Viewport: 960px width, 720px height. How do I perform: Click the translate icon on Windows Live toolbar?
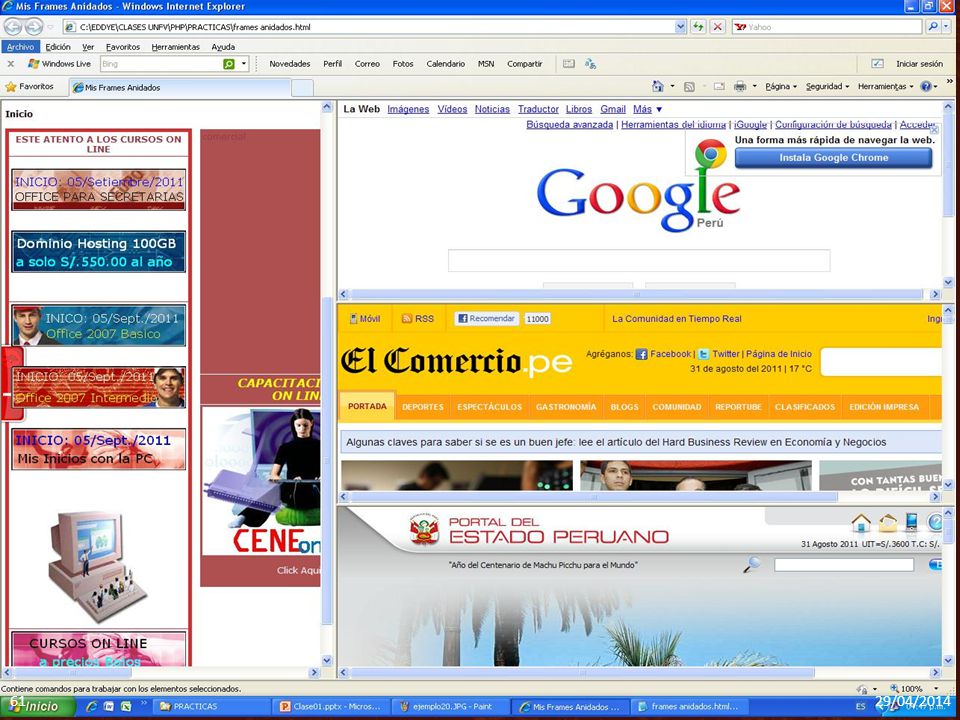tap(590, 64)
